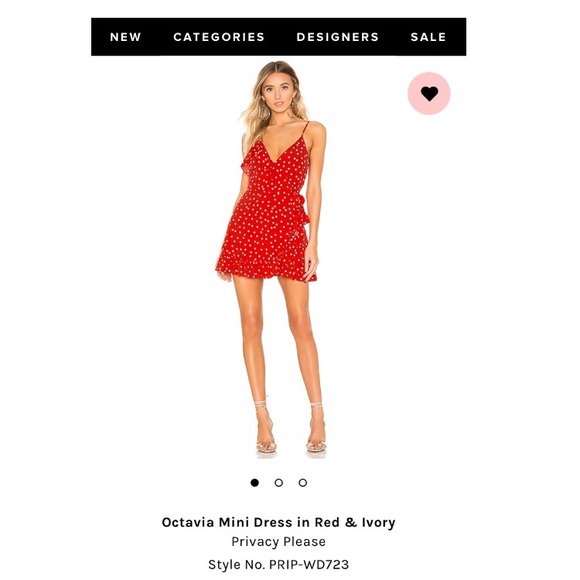The width and height of the screenshot is (580, 580).
Task: Switch to the second product image dot
Action: [279, 483]
